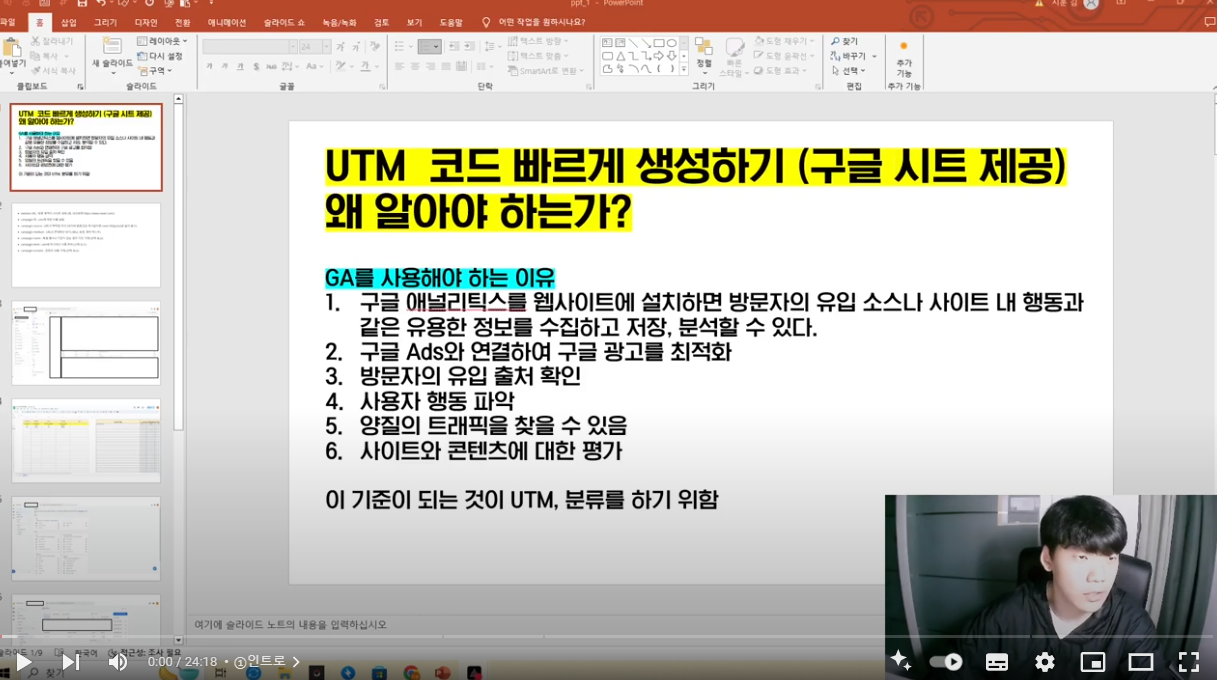This screenshot has width=1217, height=680.
Task: Click the save icon in title bar
Action: click(82, 3)
